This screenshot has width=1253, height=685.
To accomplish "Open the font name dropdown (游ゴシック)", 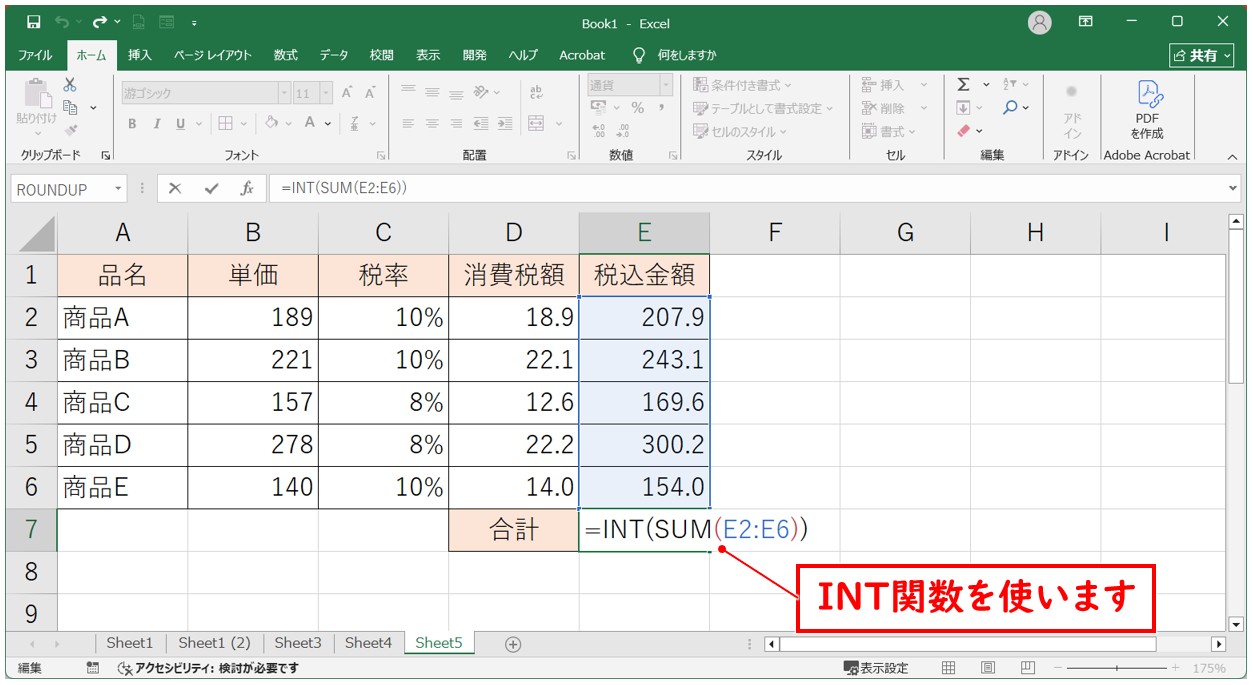I will [283, 93].
